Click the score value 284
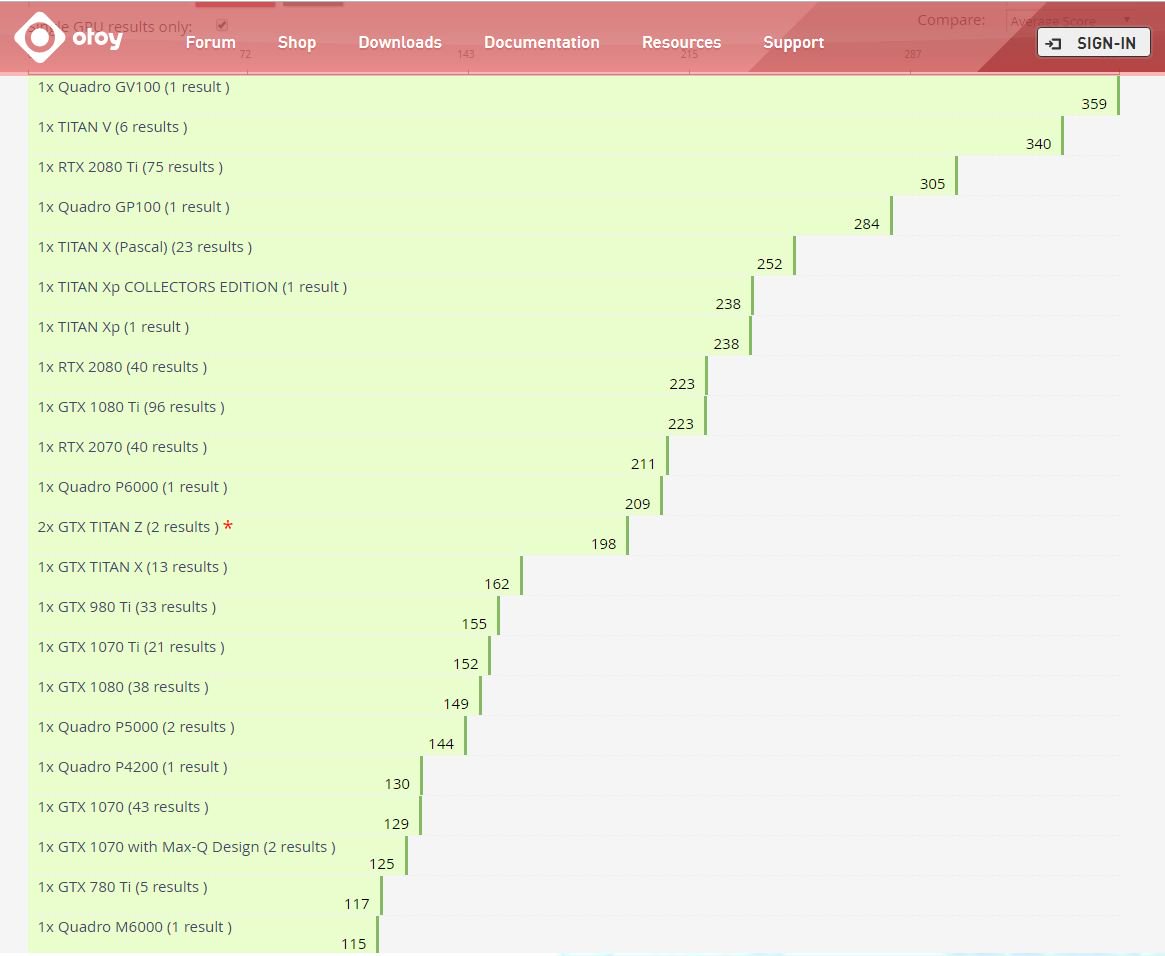The height and width of the screenshot is (956, 1165). [866, 224]
